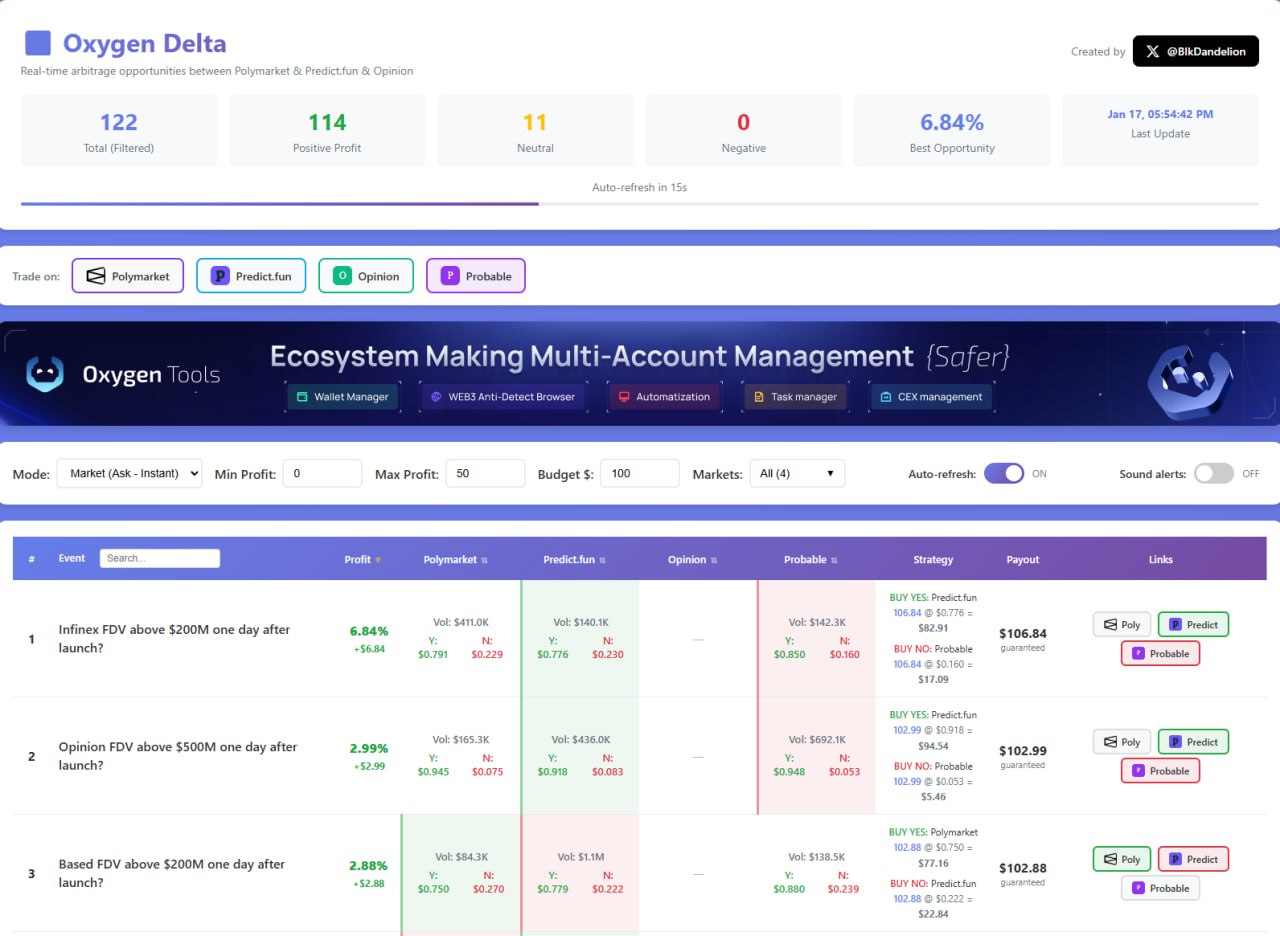Open the @BlkDandelion X profile button

pos(1195,51)
